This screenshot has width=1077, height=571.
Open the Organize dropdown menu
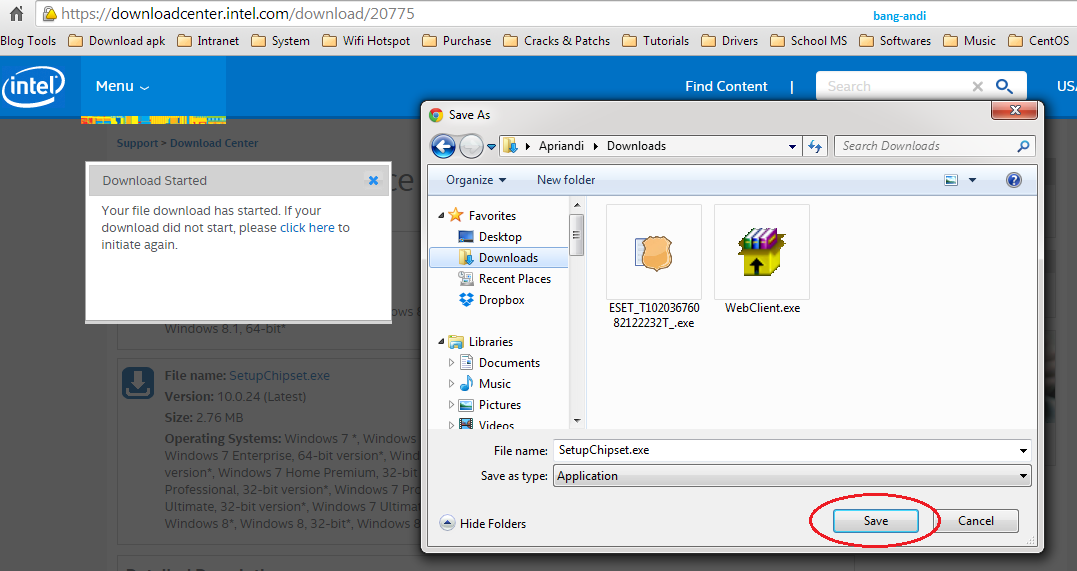coord(476,180)
